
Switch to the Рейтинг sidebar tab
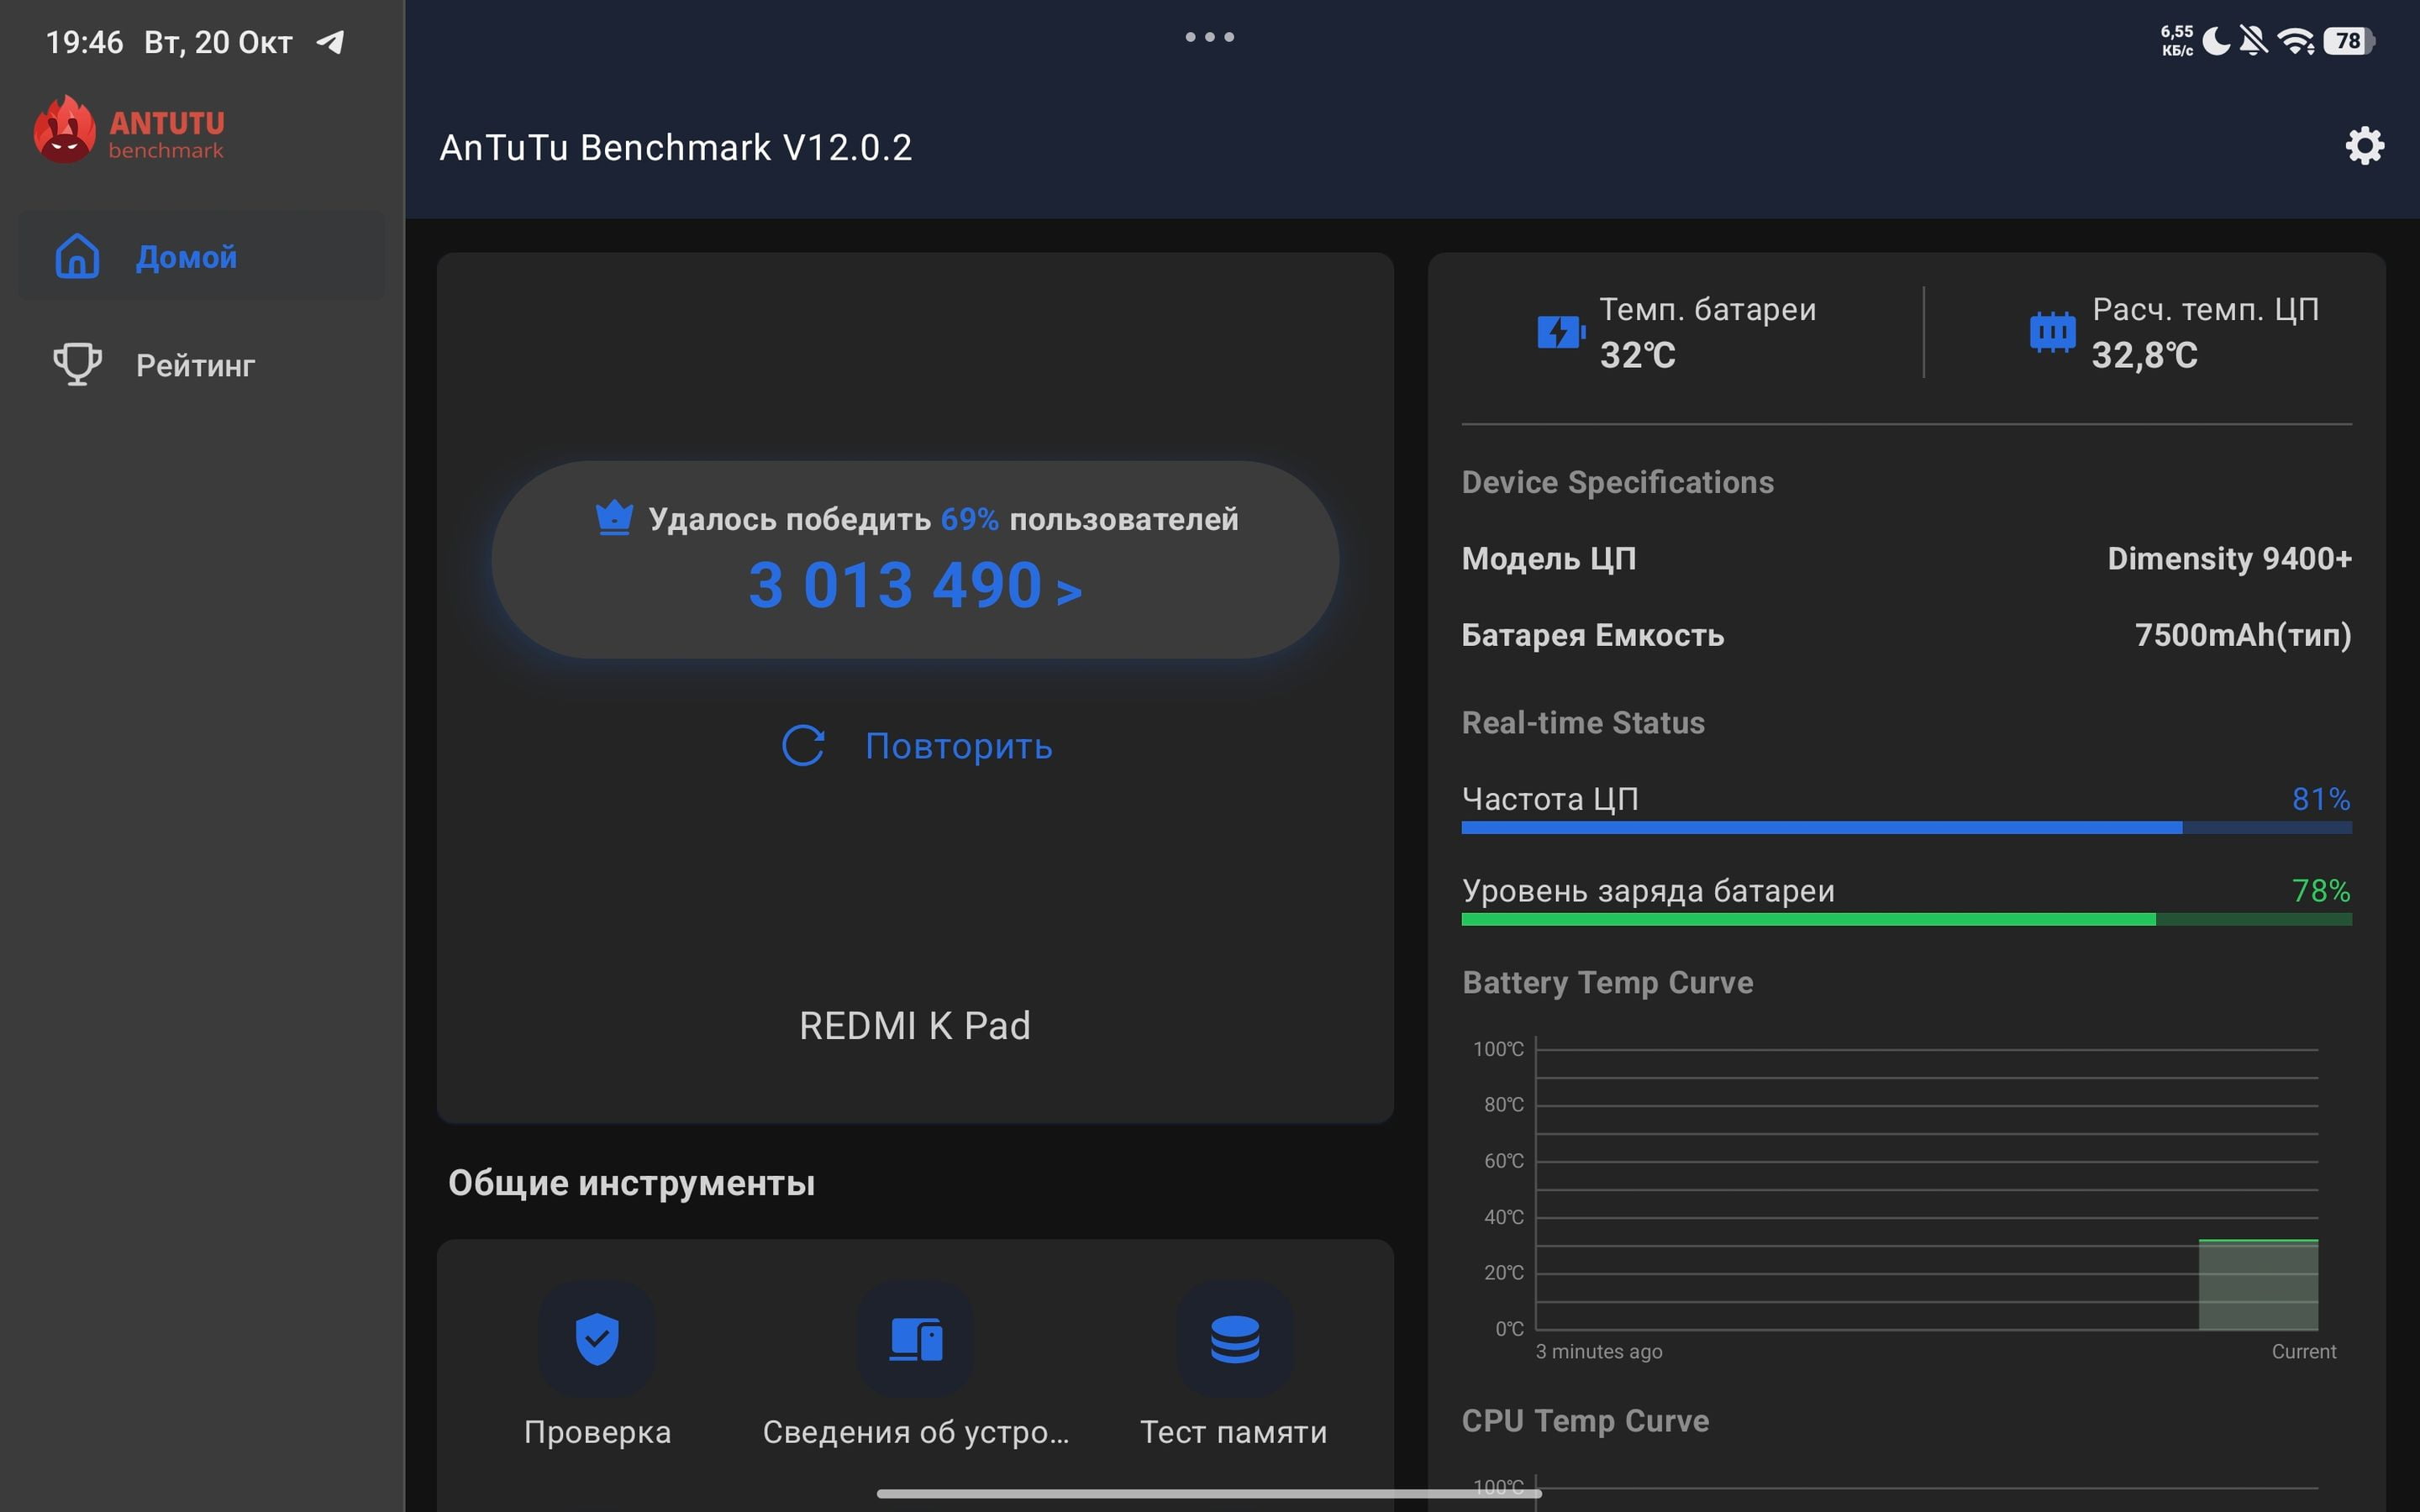pos(201,364)
